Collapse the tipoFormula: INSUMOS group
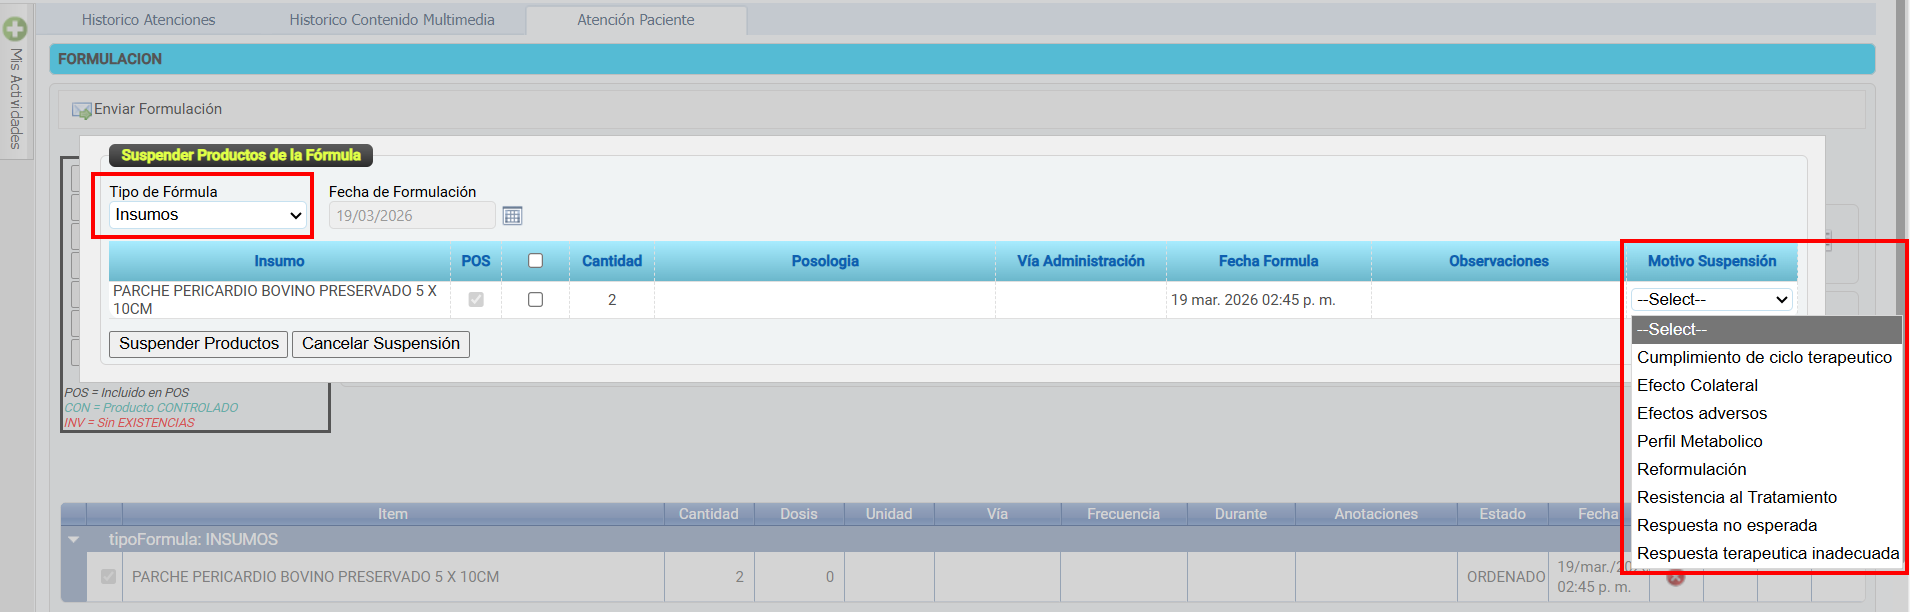Image resolution: width=1910 pixels, height=612 pixels. click(74, 540)
